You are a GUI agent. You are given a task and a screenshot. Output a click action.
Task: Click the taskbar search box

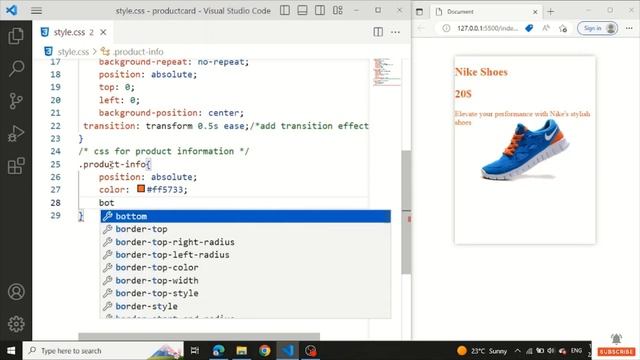click(x=103, y=351)
